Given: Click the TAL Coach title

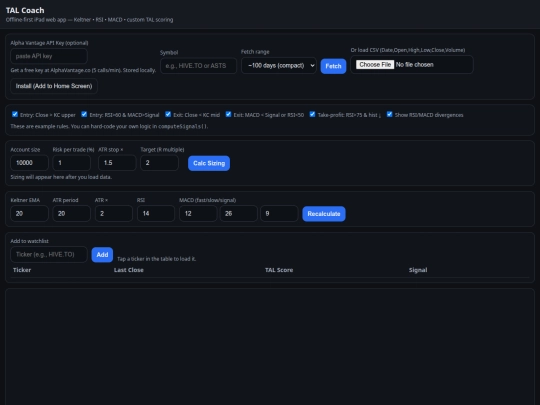Looking at the screenshot, I should point(25,10).
